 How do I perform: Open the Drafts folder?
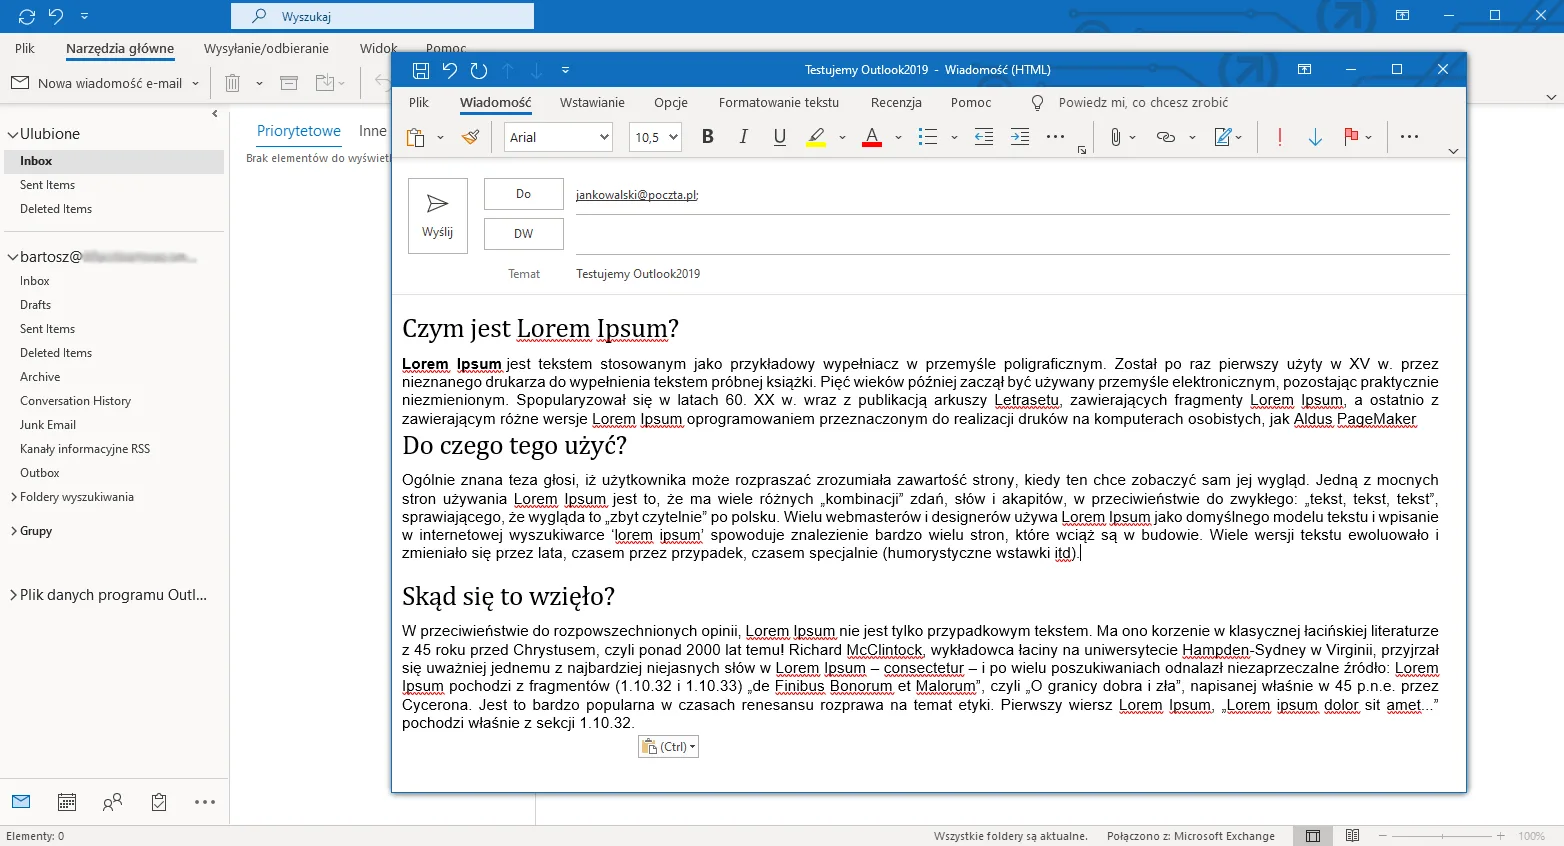click(36, 305)
